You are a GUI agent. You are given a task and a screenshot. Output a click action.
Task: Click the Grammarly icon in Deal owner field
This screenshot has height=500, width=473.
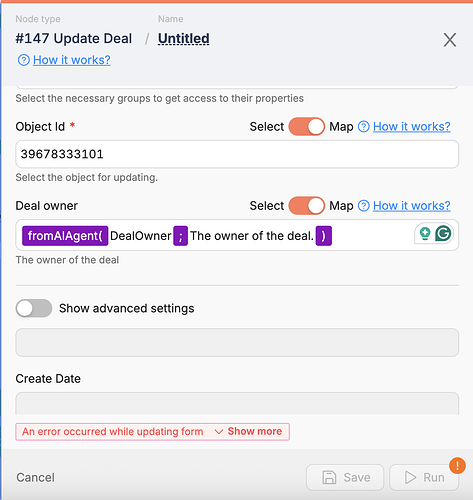click(443, 233)
